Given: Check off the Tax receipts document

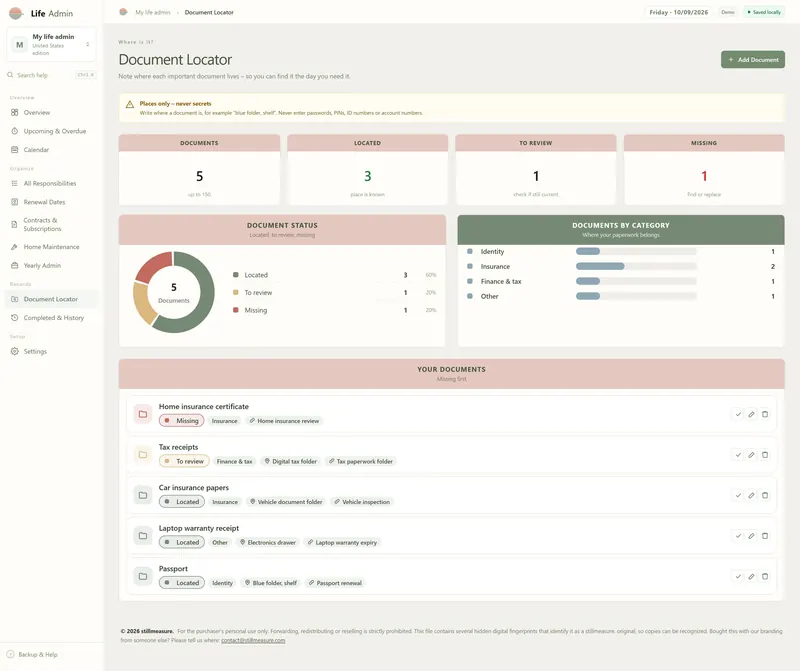Looking at the screenshot, I should tap(738, 455).
